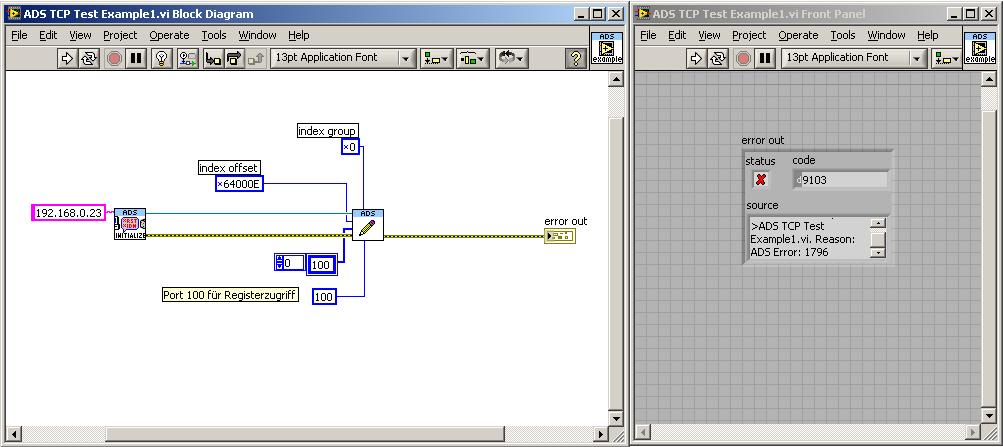Viewport: 1003px width, 447px height.
Task: Open Edit menu in Front Panel window
Action: coord(677,35)
